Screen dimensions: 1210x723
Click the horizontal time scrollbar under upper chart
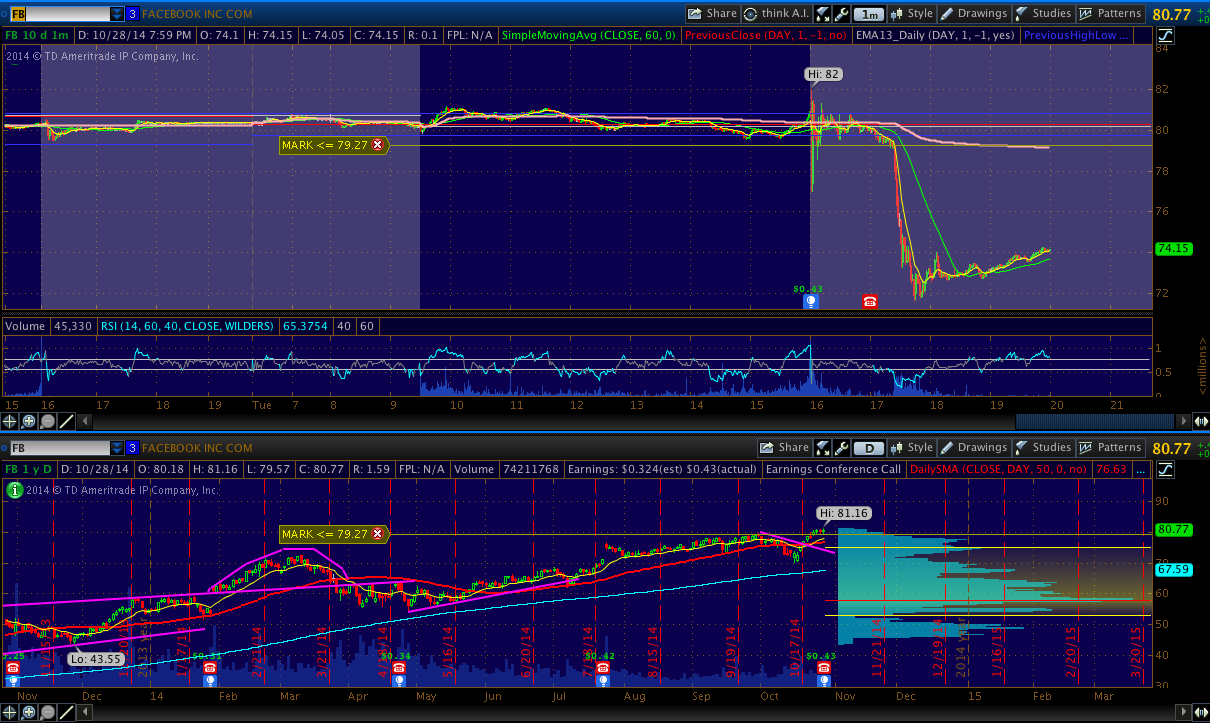point(1090,421)
